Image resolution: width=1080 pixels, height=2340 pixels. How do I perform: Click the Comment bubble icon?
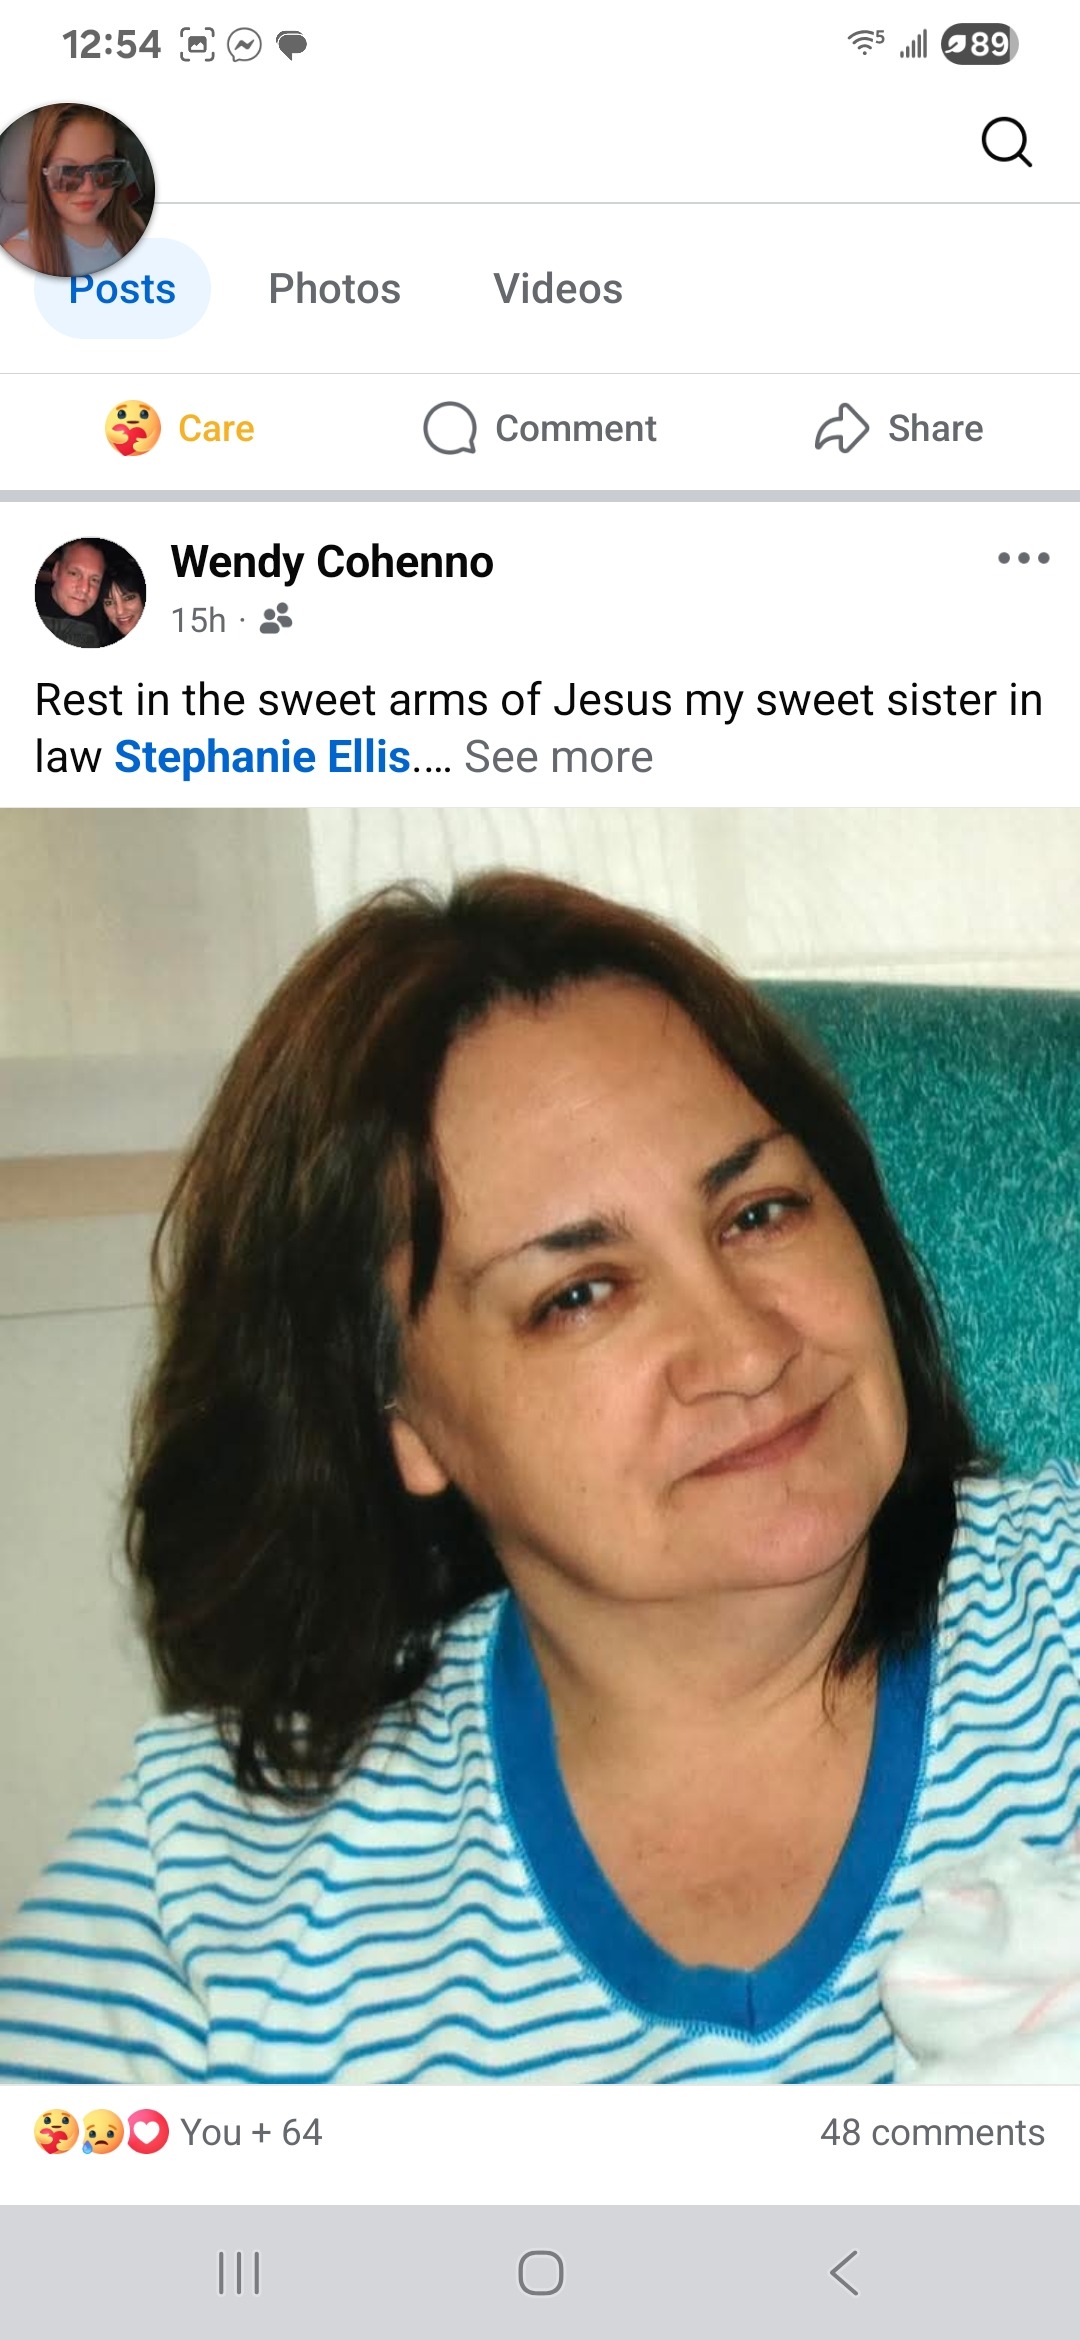coord(450,429)
